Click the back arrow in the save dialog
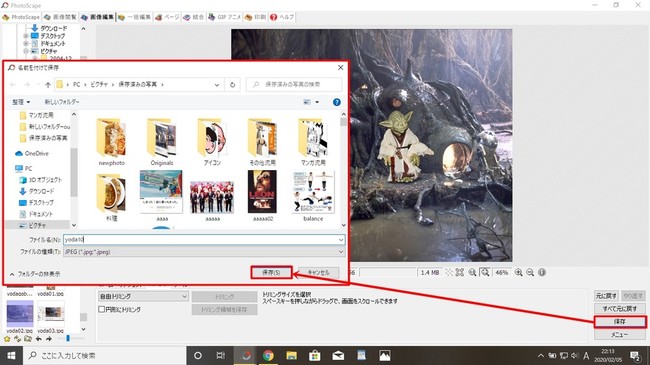This screenshot has width=650, height=365. click(x=13, y=85)
